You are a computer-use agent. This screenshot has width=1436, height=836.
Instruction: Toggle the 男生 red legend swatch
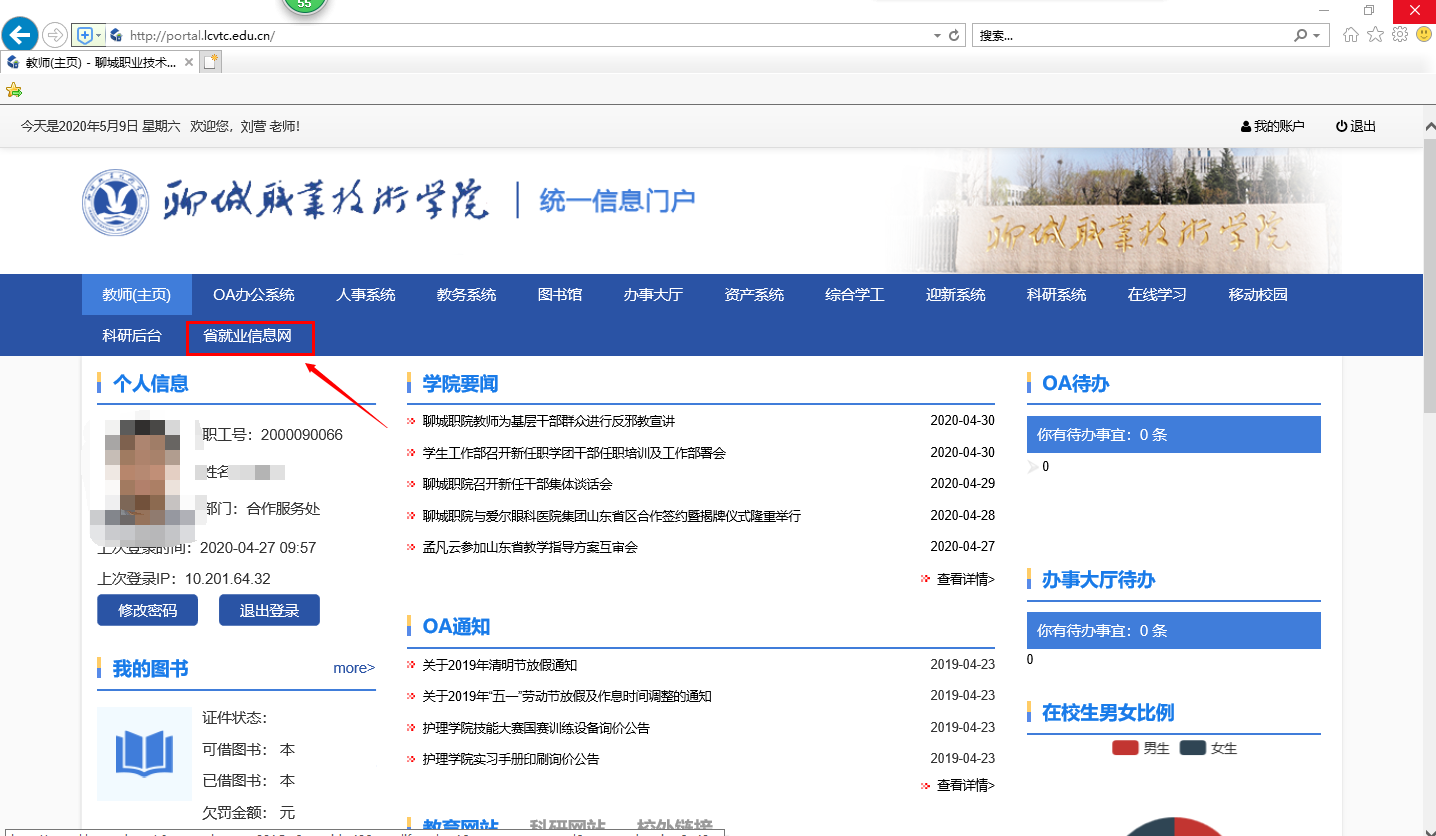pos(1125,748)
